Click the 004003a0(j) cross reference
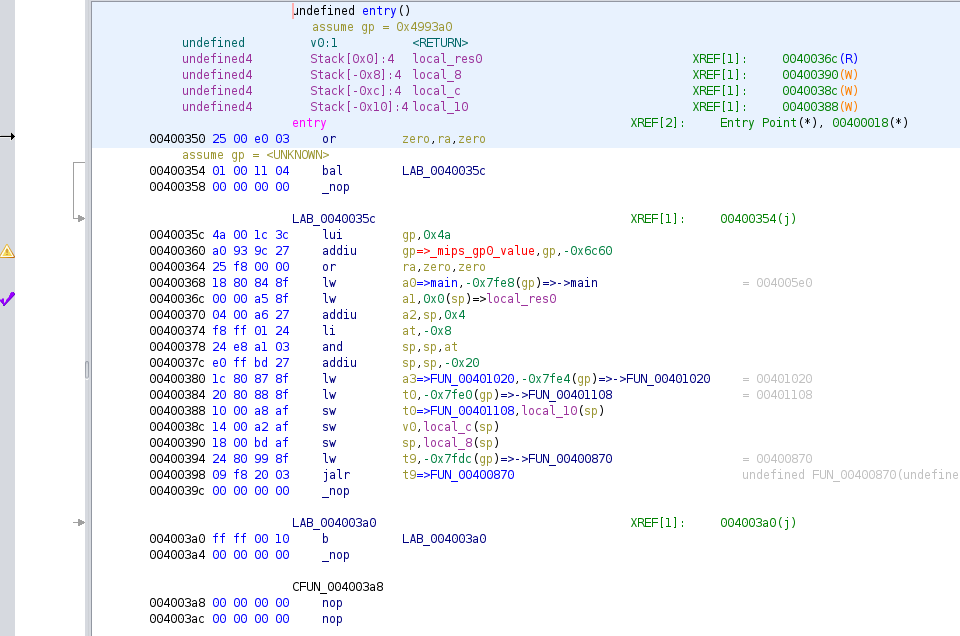 click(x=758, y=523)
